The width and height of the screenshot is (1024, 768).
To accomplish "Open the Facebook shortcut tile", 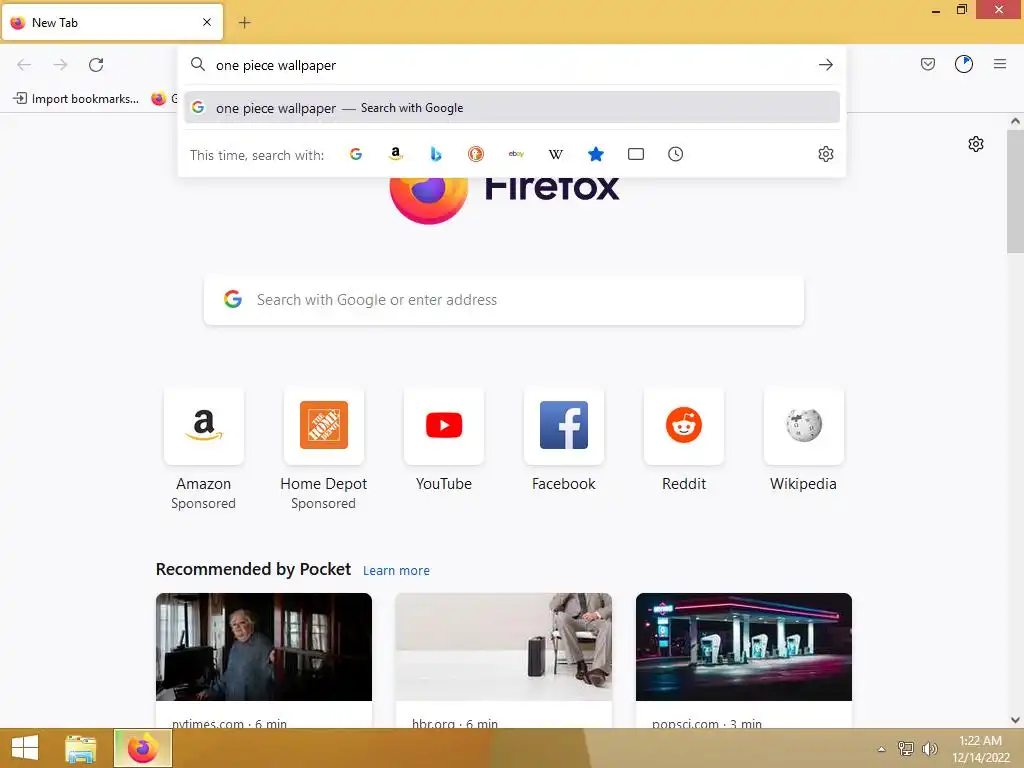I will point(564,426).
